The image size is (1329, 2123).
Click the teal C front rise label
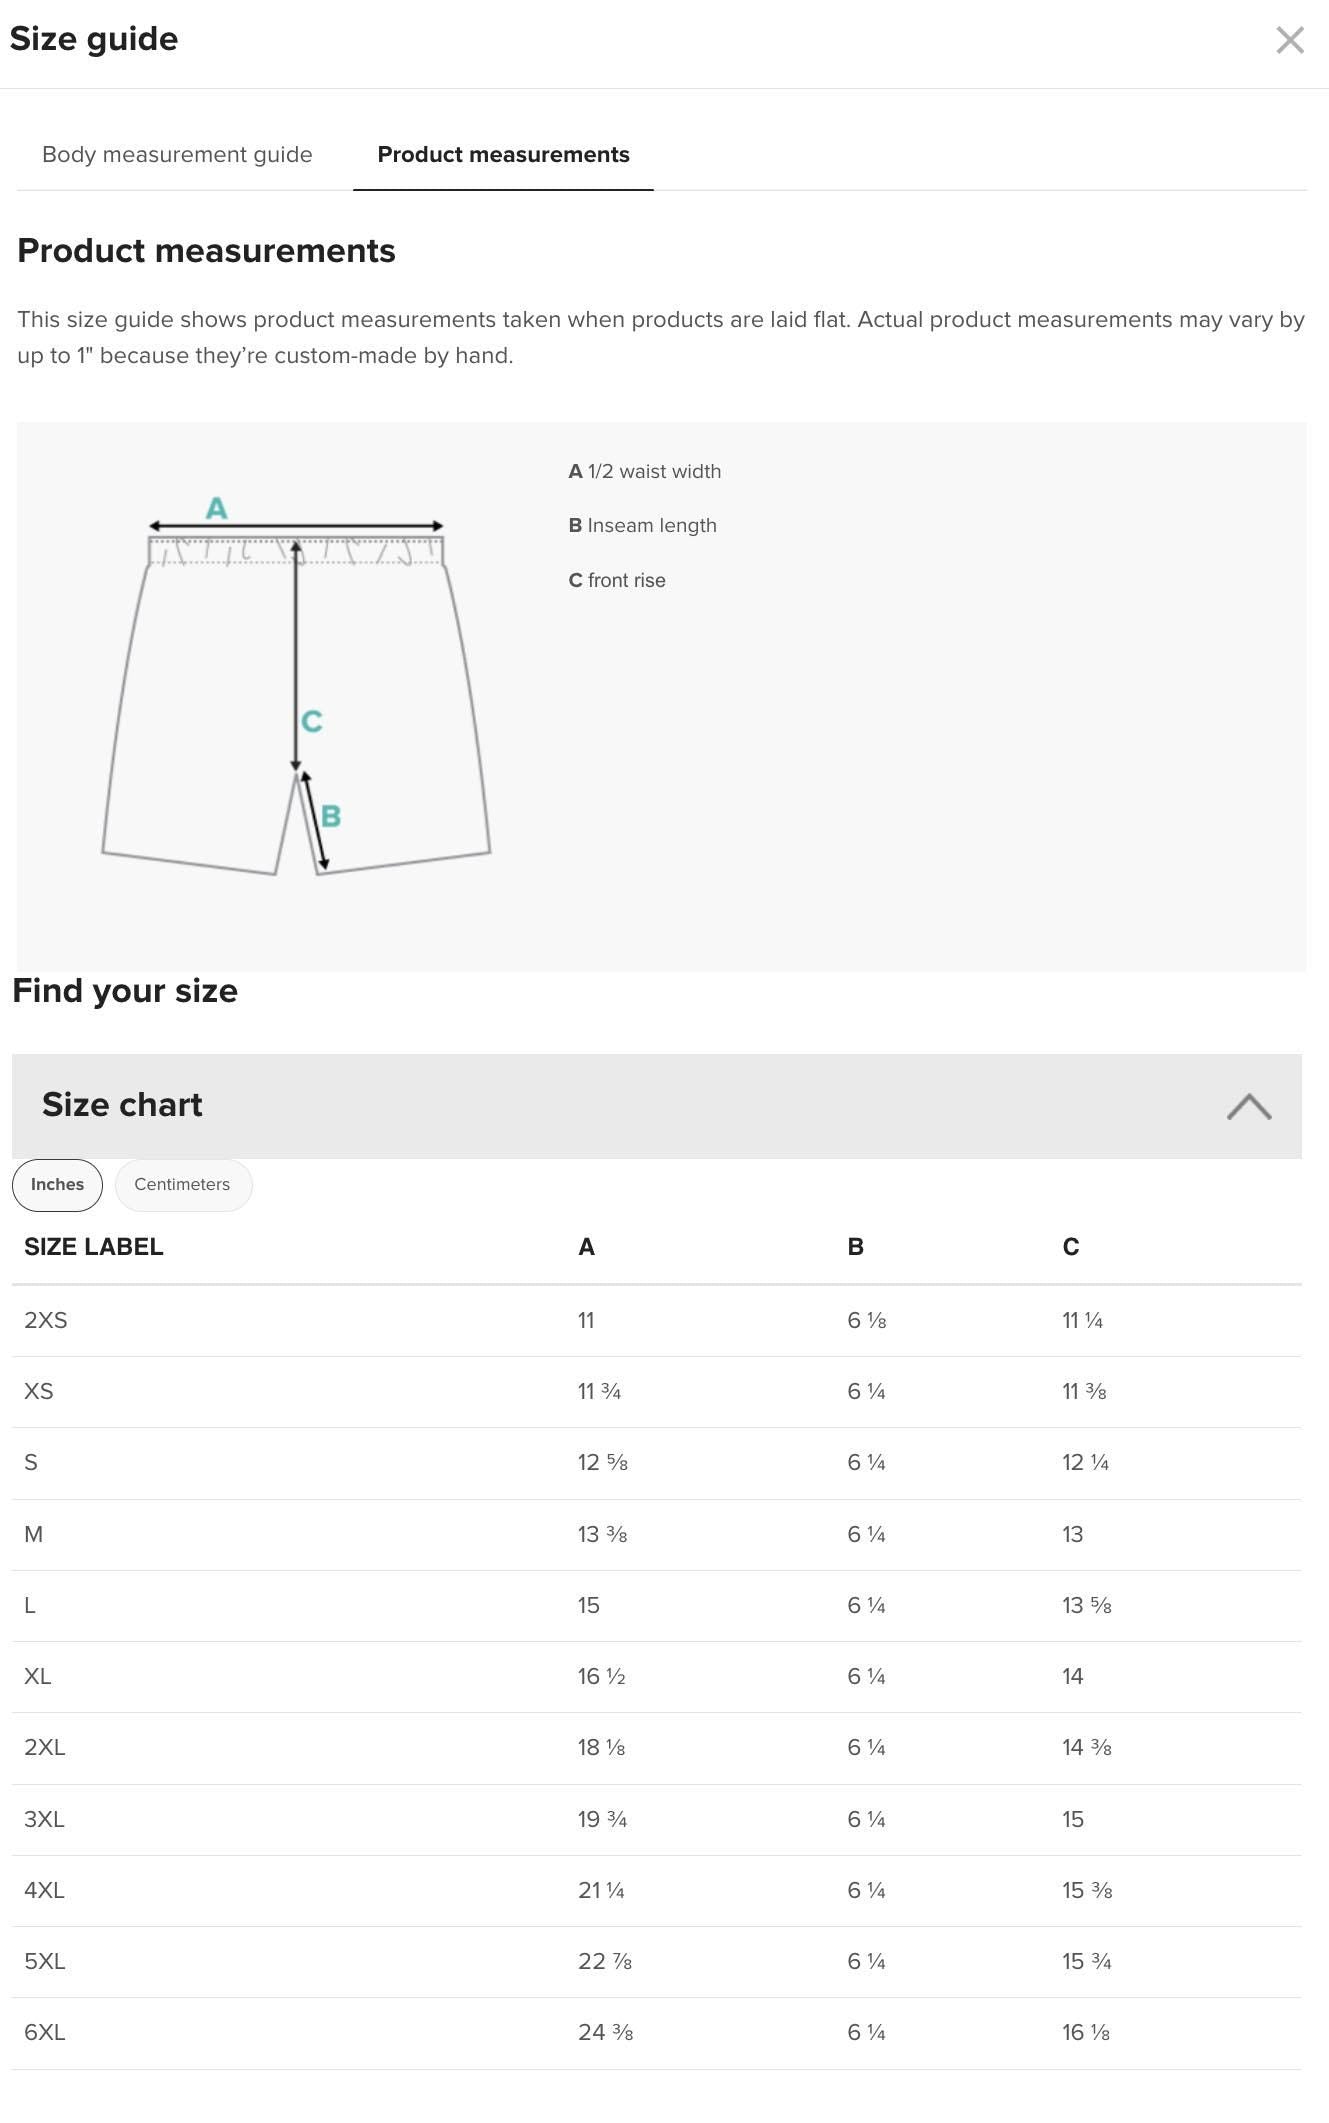point(312,722)
